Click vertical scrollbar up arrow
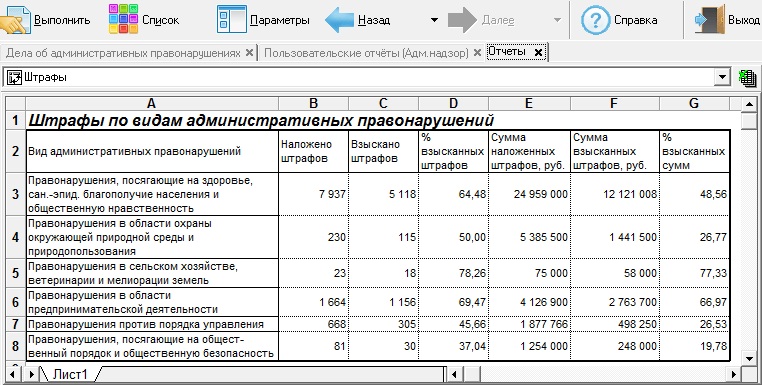762x385 pixels. pyautogui.click(x=749, y=104)
